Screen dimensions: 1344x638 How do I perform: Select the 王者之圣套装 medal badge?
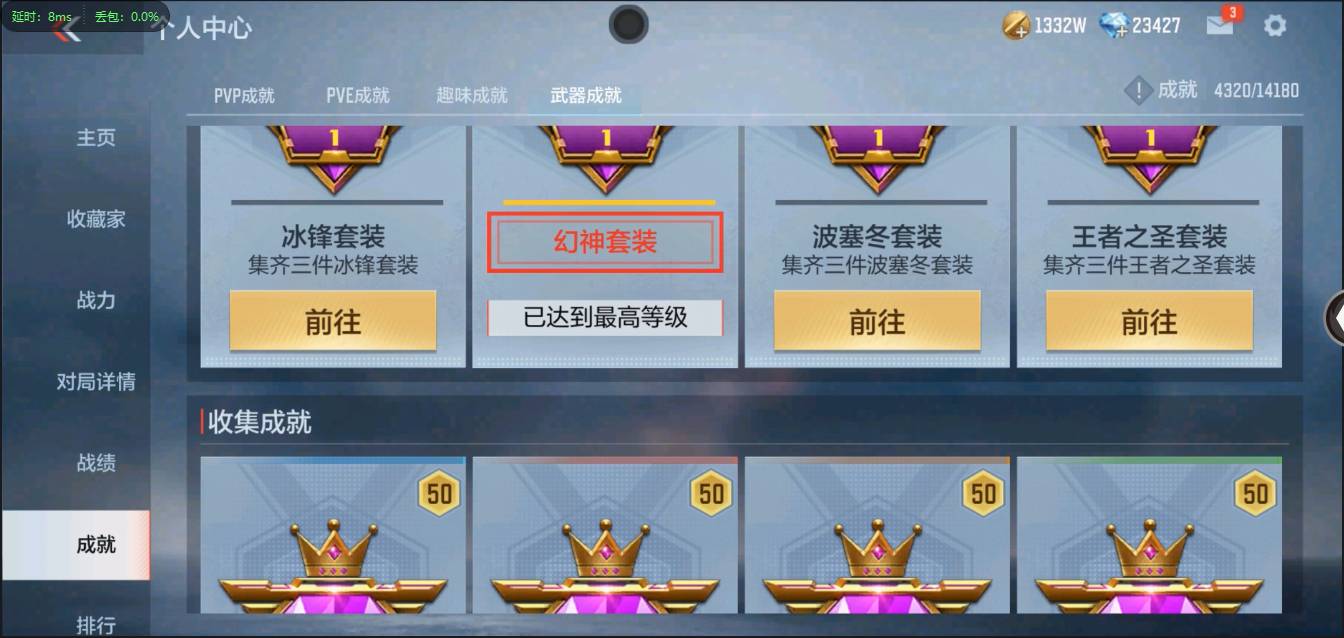pyautogui.click(x=1150, y=158)
